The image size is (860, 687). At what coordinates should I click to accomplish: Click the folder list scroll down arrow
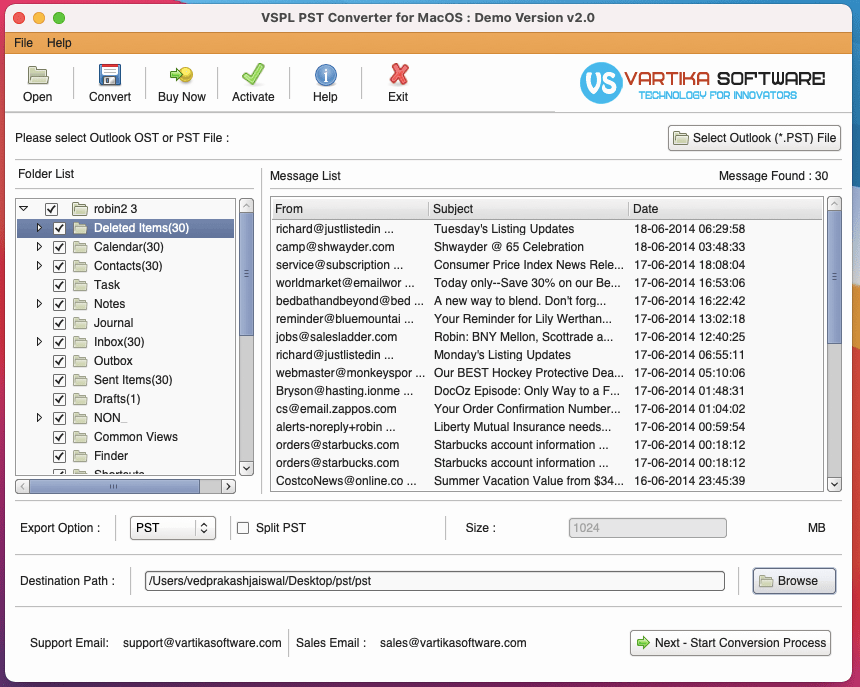(x=247, y=469)
